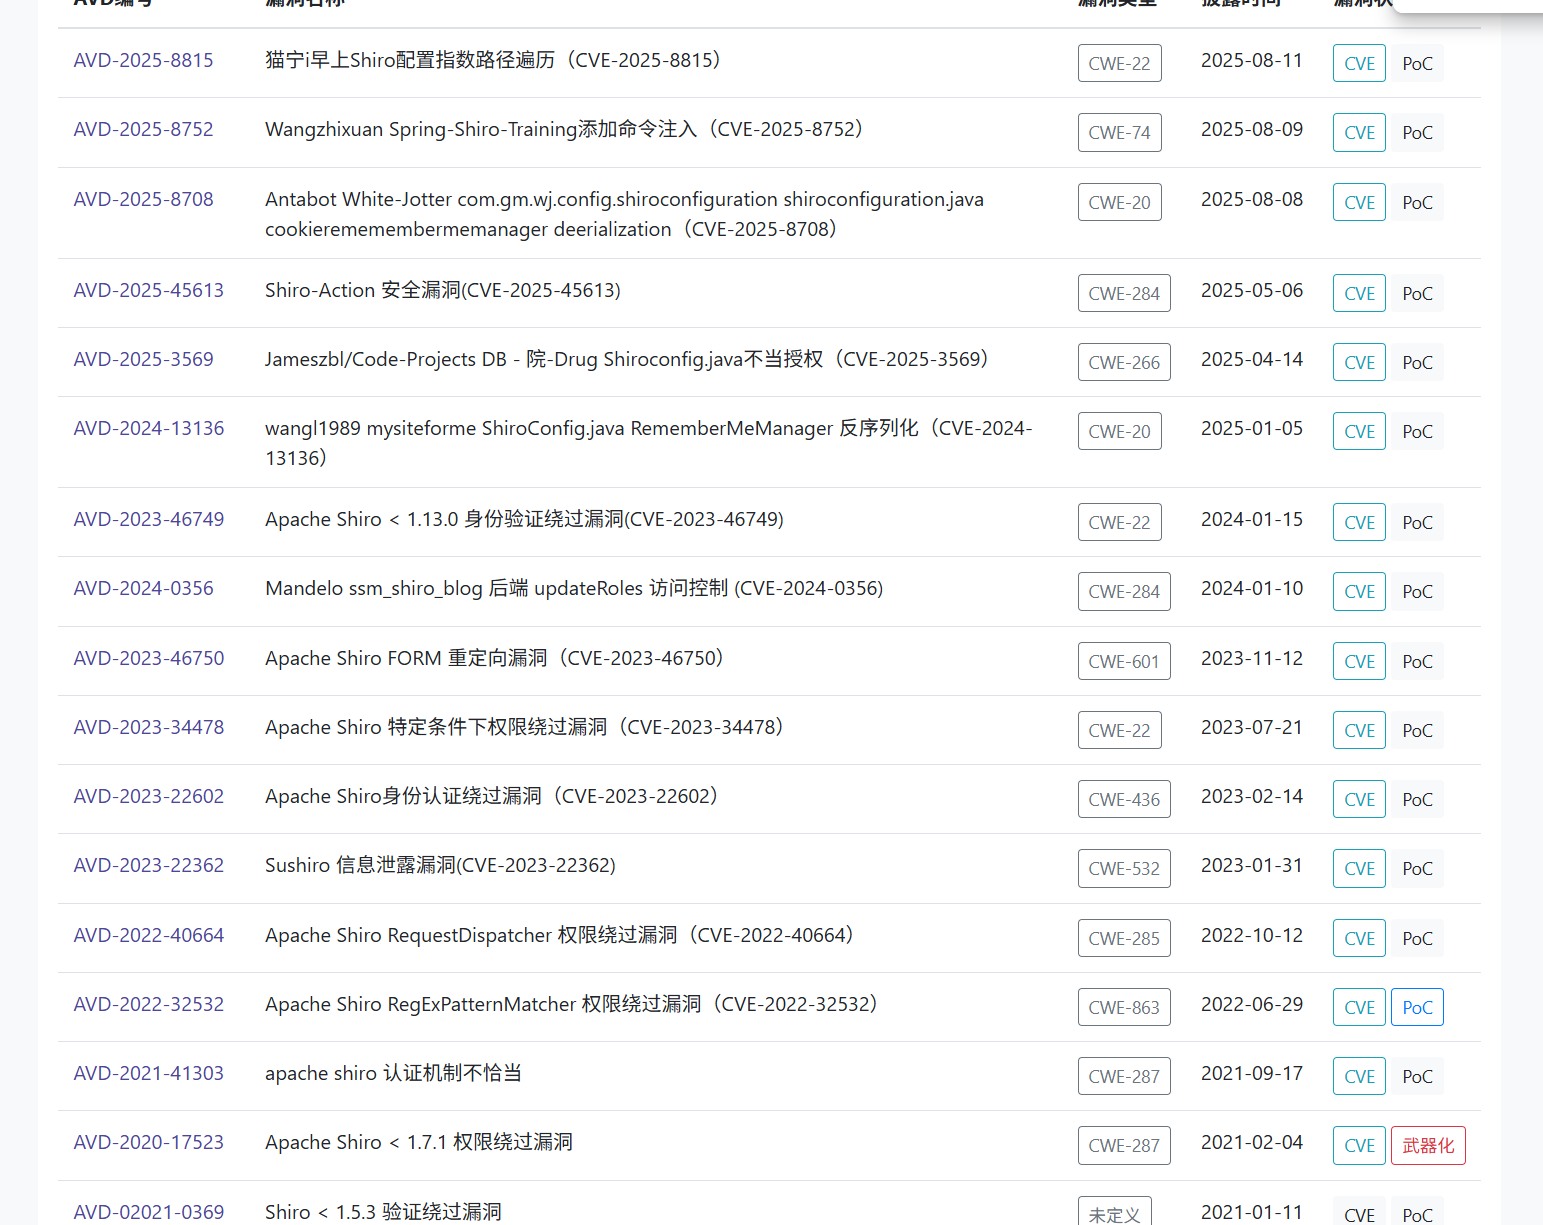
Task: Click the CWE-74 type tag
Action: point(1119,132)
